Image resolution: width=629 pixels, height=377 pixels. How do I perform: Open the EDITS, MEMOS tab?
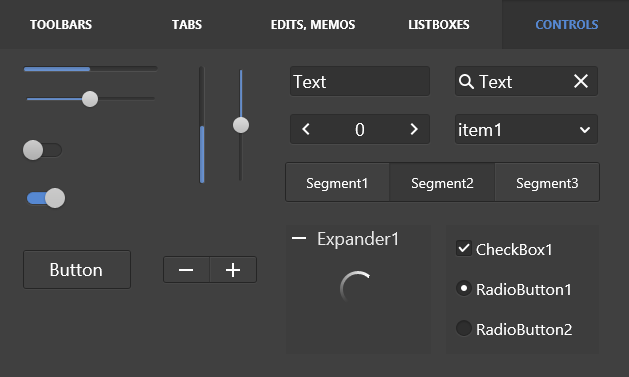313,24
